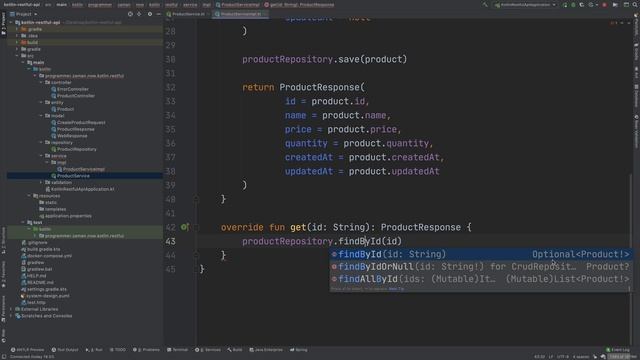Open docker-compose.yml file
The image size is (640, 360).
point(47,256)
